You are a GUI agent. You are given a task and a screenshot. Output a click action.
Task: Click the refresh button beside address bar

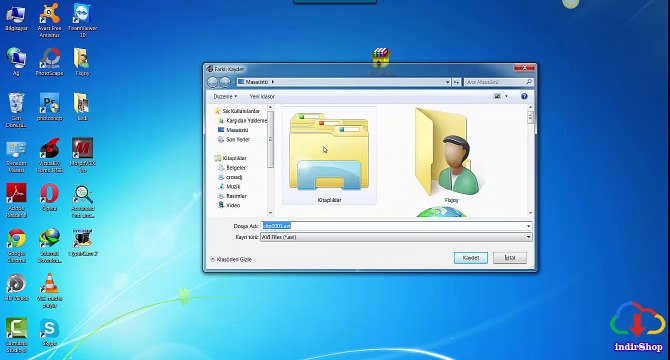pyautogui.click(x=456, y=82)
